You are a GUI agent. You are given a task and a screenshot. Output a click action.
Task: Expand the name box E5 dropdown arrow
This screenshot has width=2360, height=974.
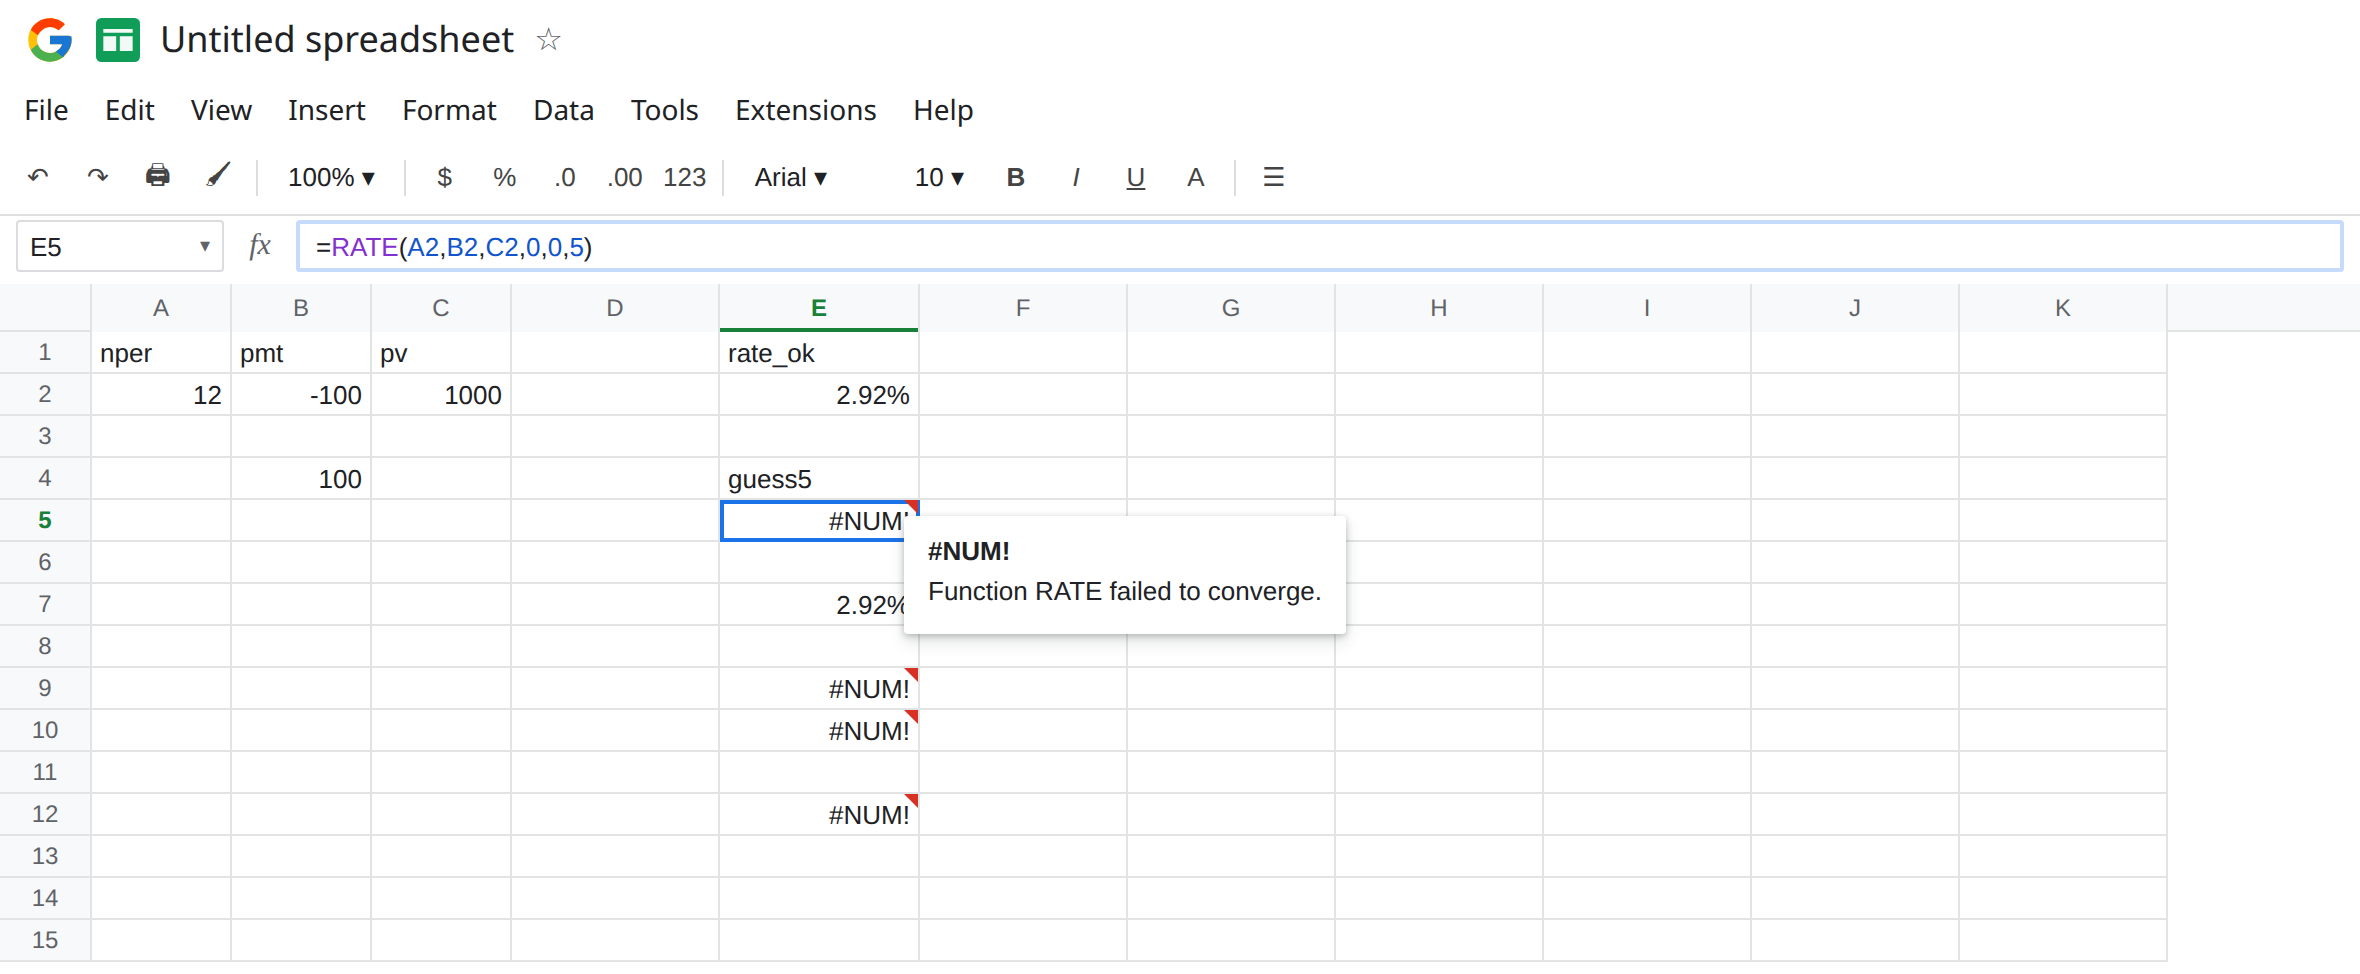click(x=204, y=246)
